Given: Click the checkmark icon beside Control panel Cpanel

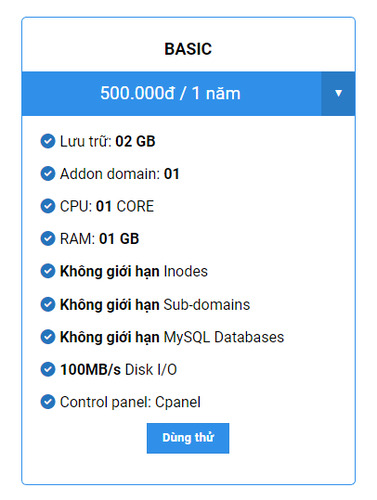Looking at the screenshot, I should tap(48, 402).
